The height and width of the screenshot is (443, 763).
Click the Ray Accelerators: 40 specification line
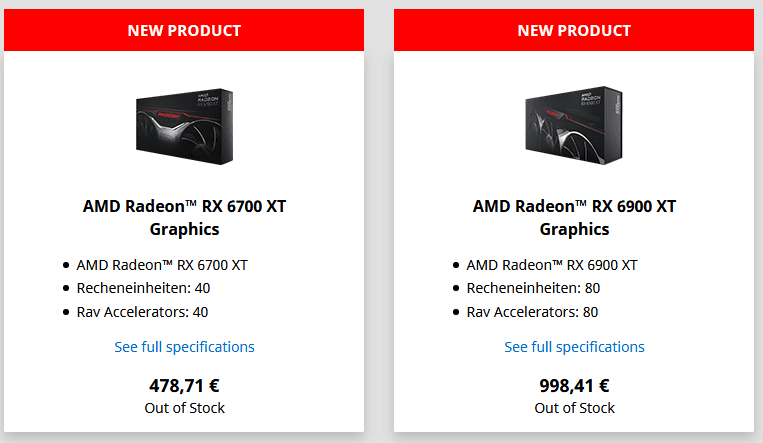[x=142, y=312]
